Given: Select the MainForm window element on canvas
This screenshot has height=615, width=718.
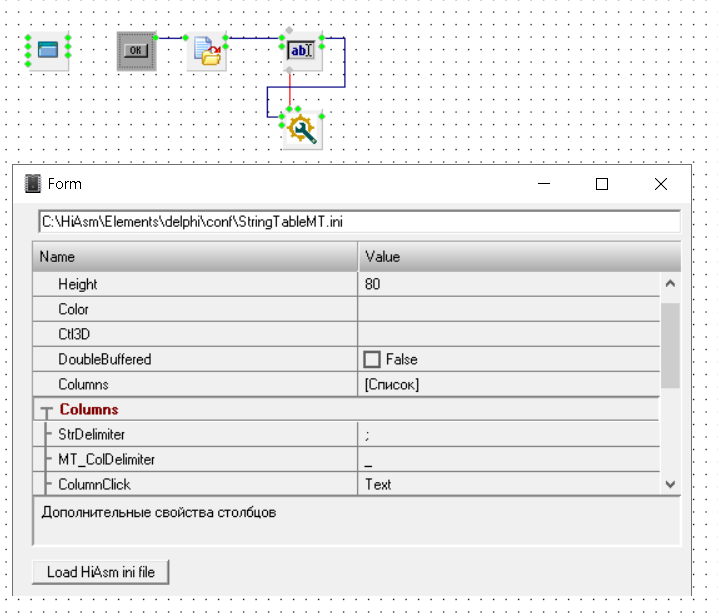Looking at the screenshot, I should click(48, 50).
